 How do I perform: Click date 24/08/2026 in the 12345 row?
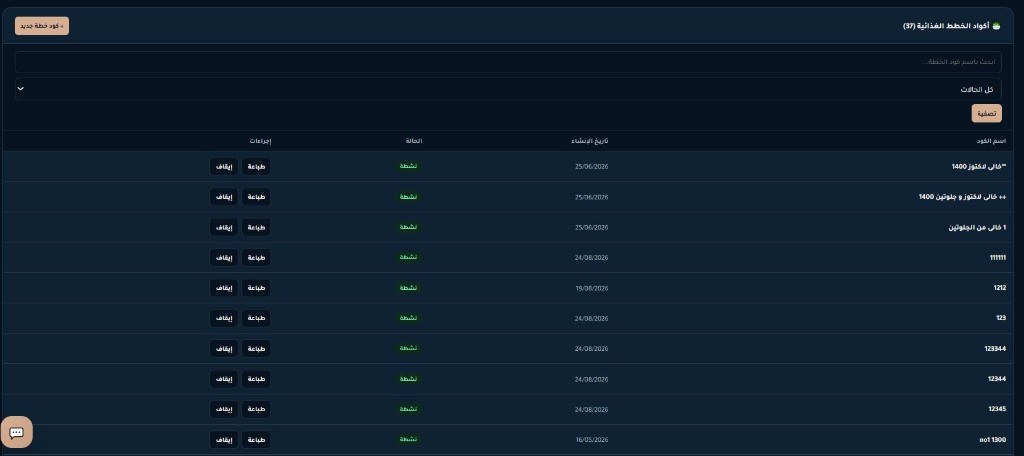pyautogui.click(x=592, y=410)
